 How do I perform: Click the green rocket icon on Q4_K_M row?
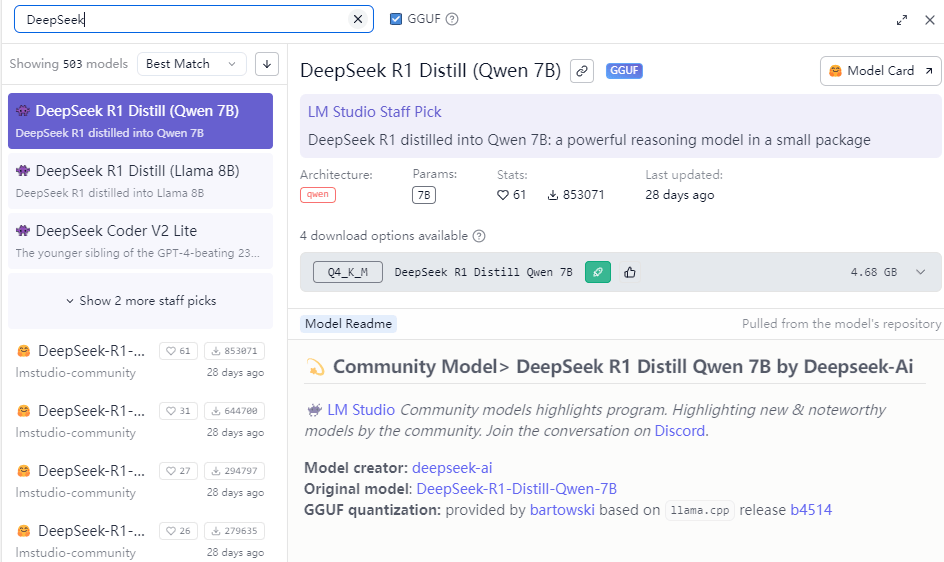[597, 272]
